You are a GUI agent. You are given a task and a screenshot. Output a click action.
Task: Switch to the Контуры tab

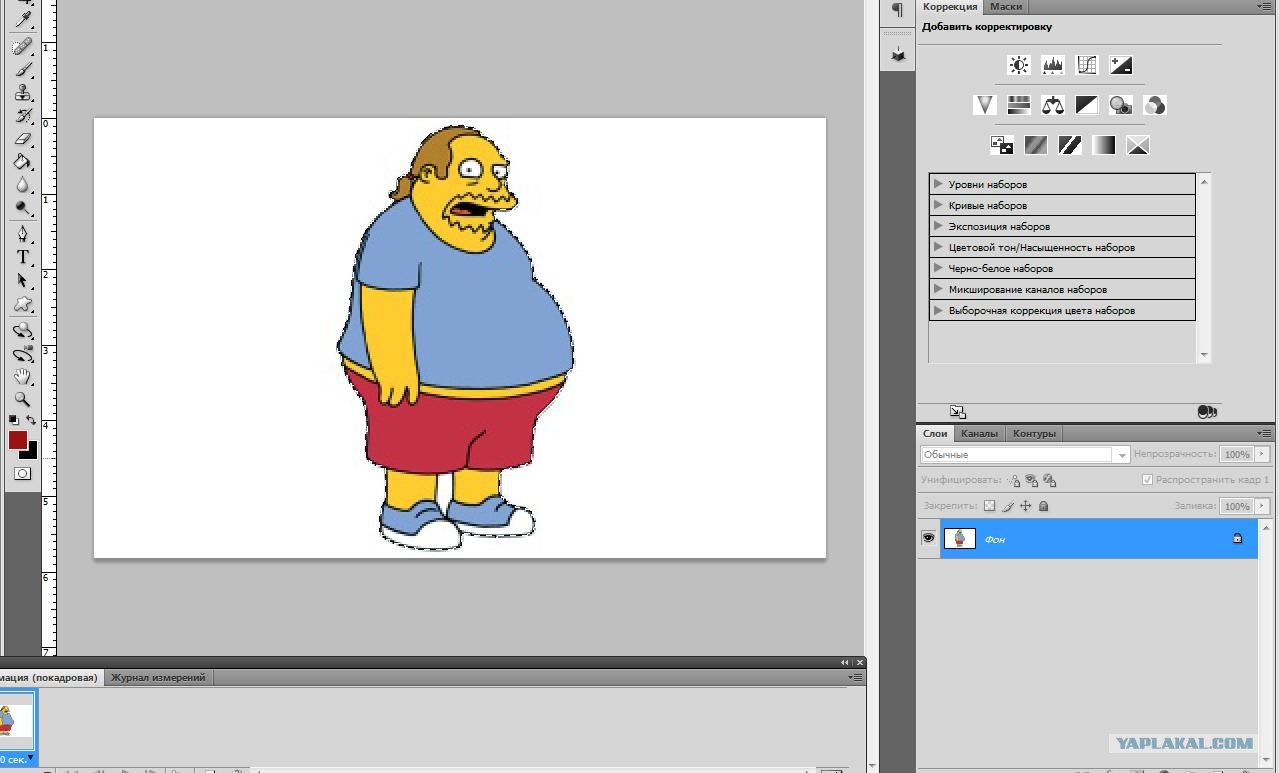coord(1034,433)
